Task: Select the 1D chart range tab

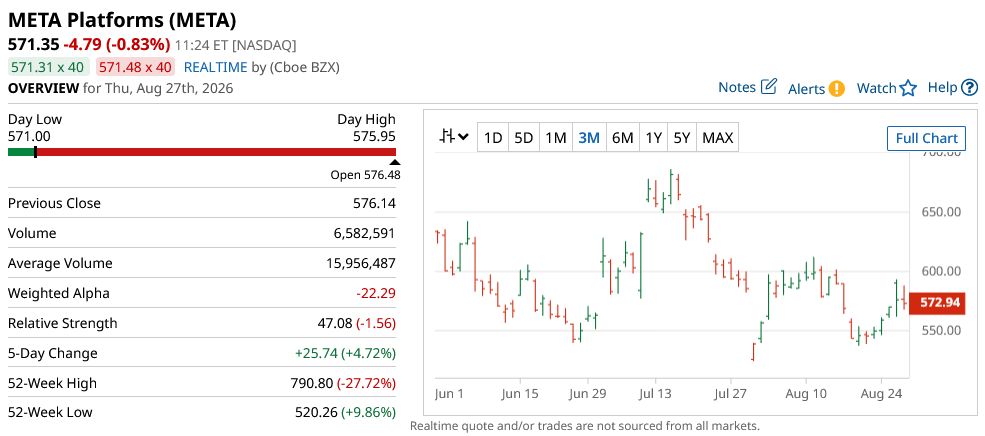Action: tap(493, 138)
